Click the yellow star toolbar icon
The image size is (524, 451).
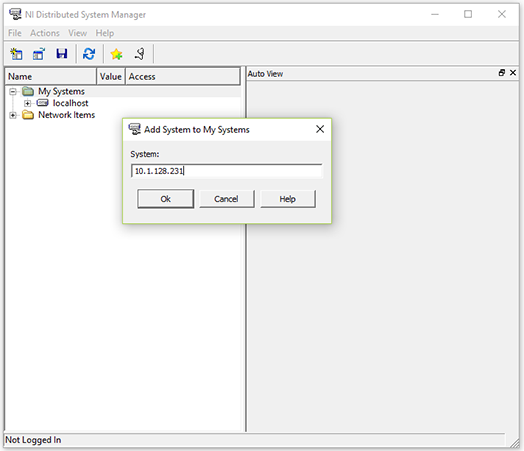116,54
